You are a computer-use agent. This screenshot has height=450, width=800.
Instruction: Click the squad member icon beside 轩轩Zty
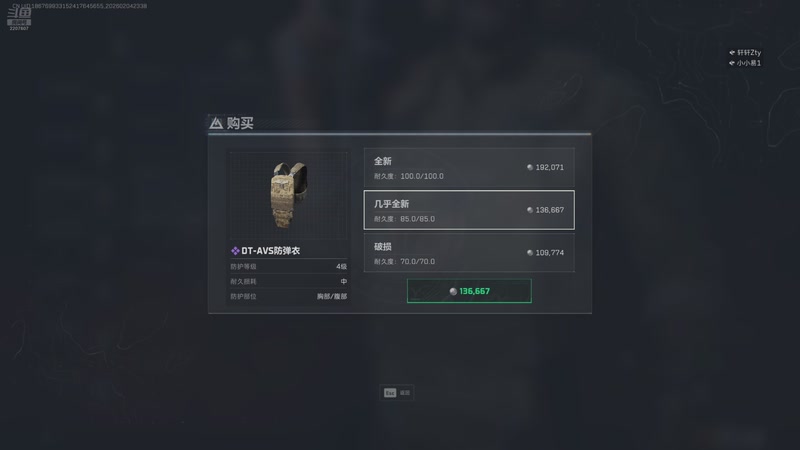732,53
